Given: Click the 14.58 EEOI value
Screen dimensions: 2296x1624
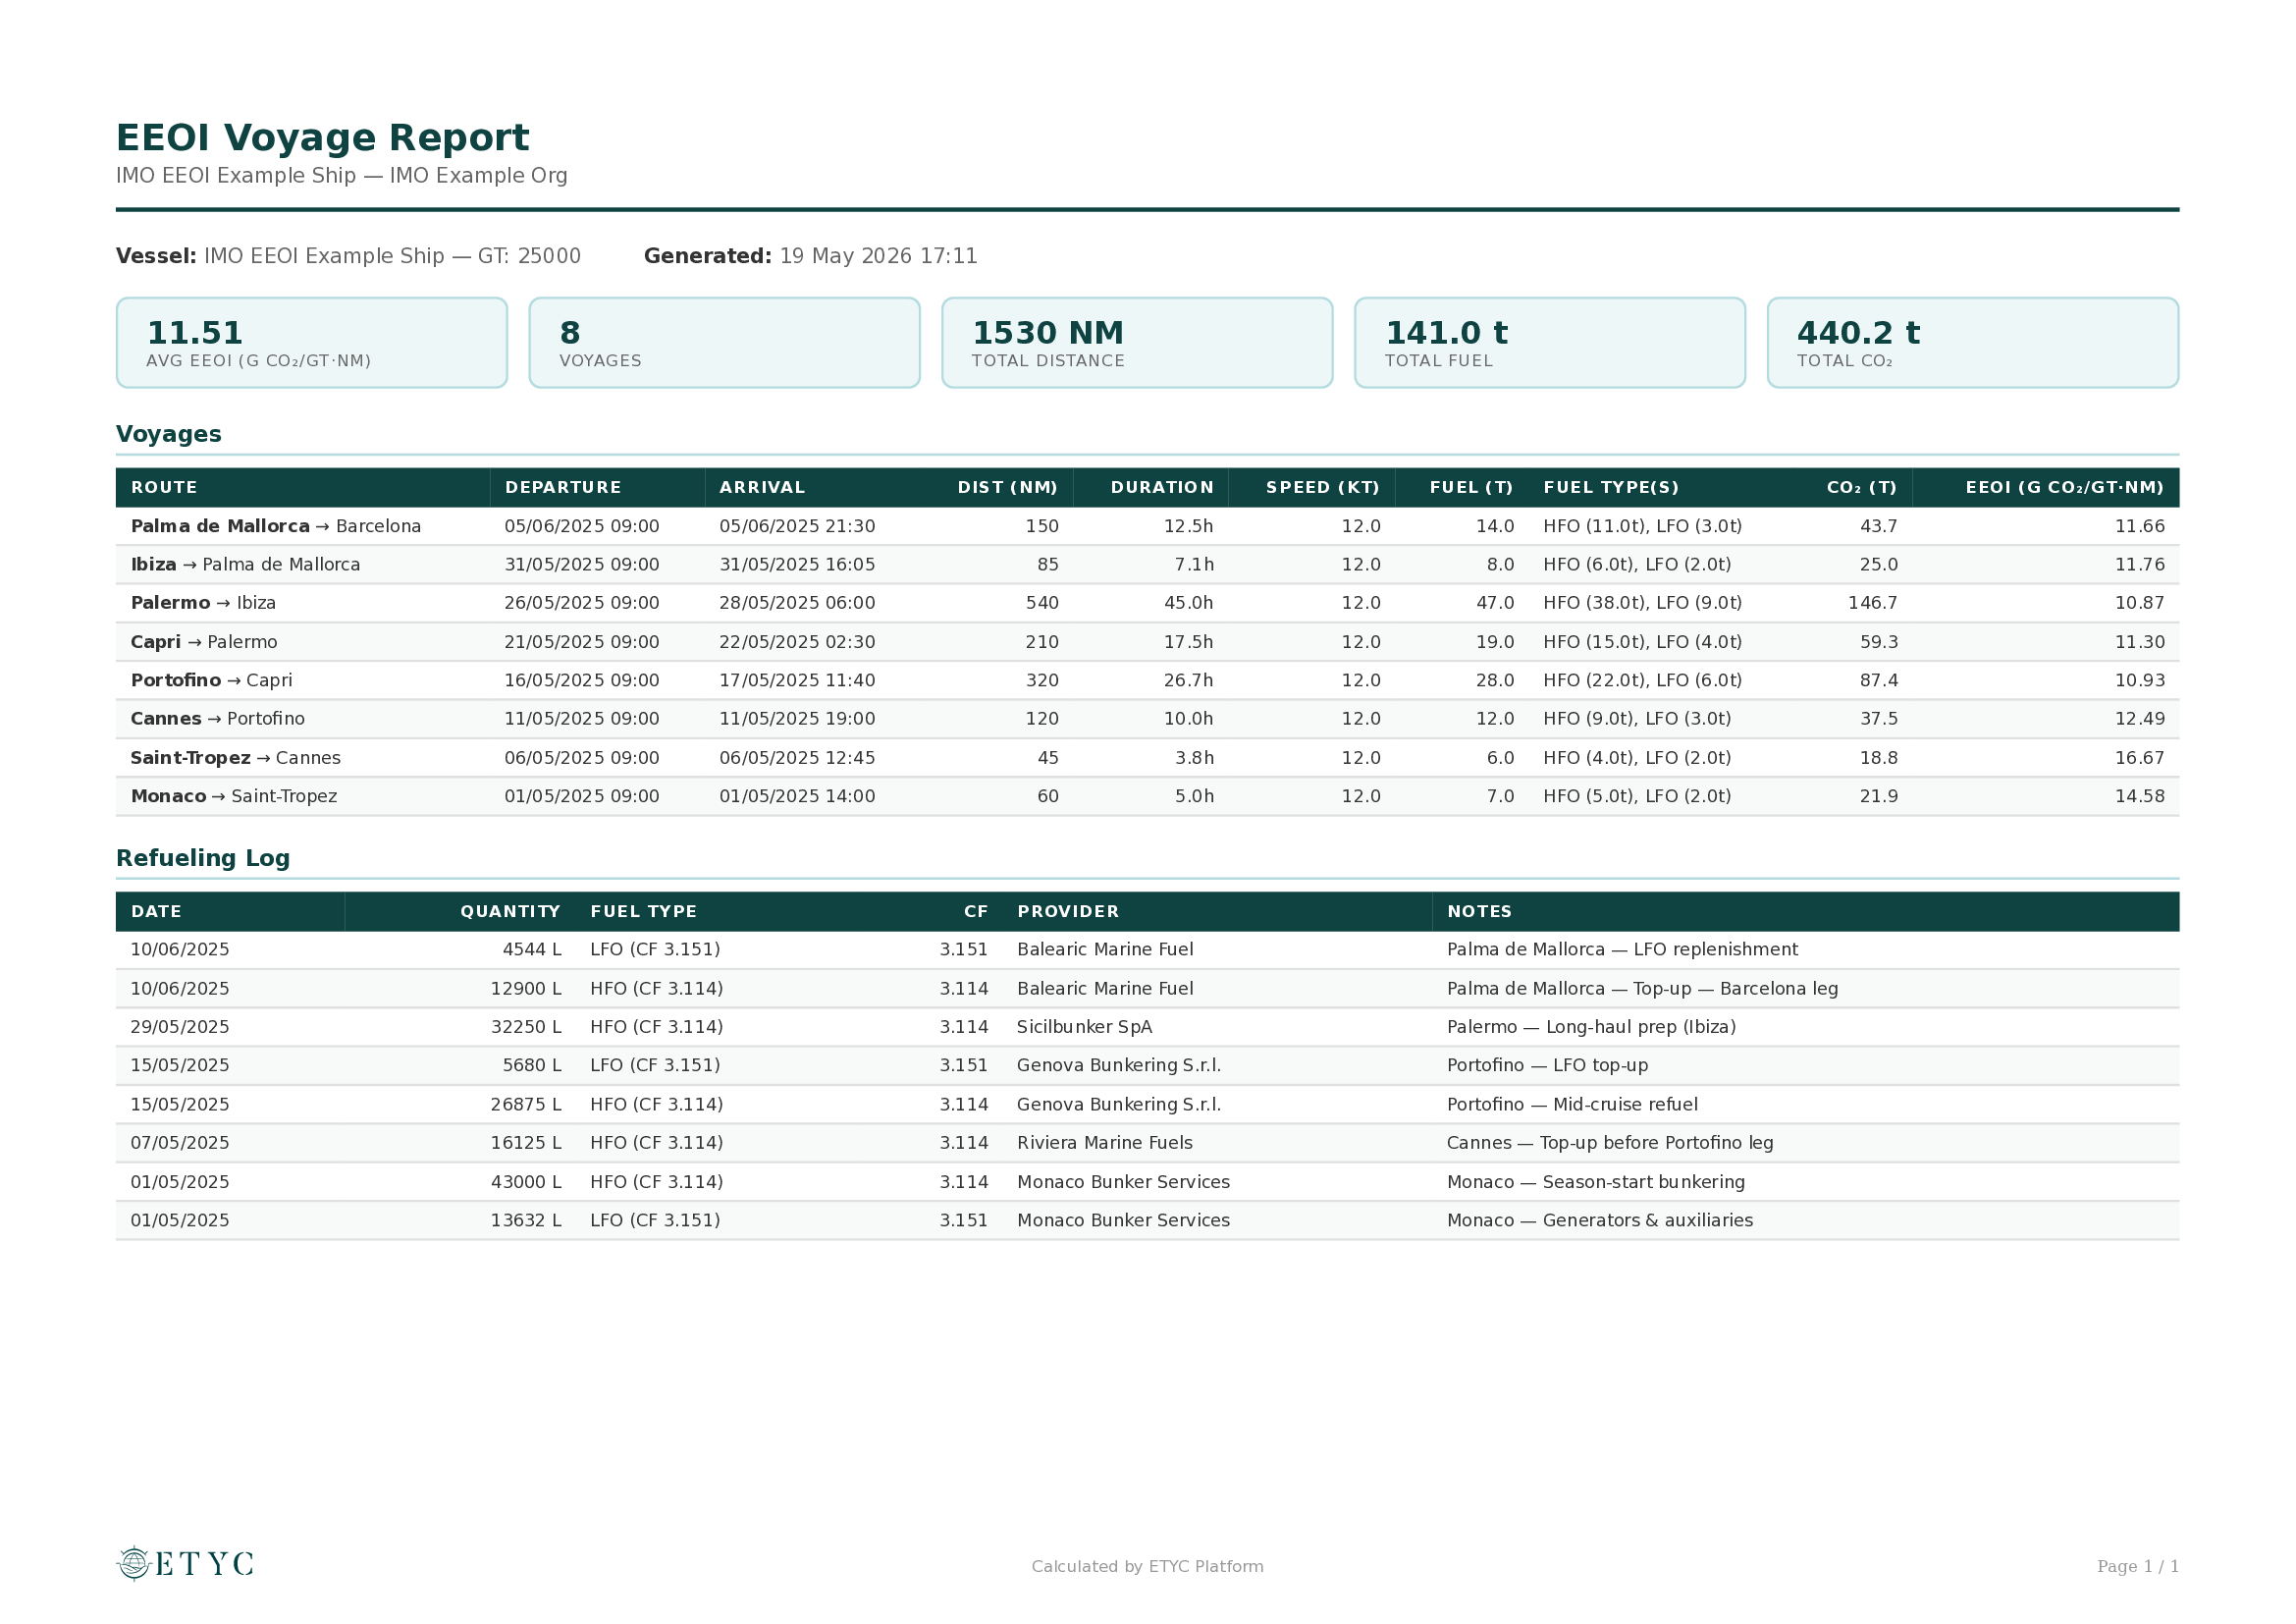Looking at the screenshot, I should (x=2139, y=796).
